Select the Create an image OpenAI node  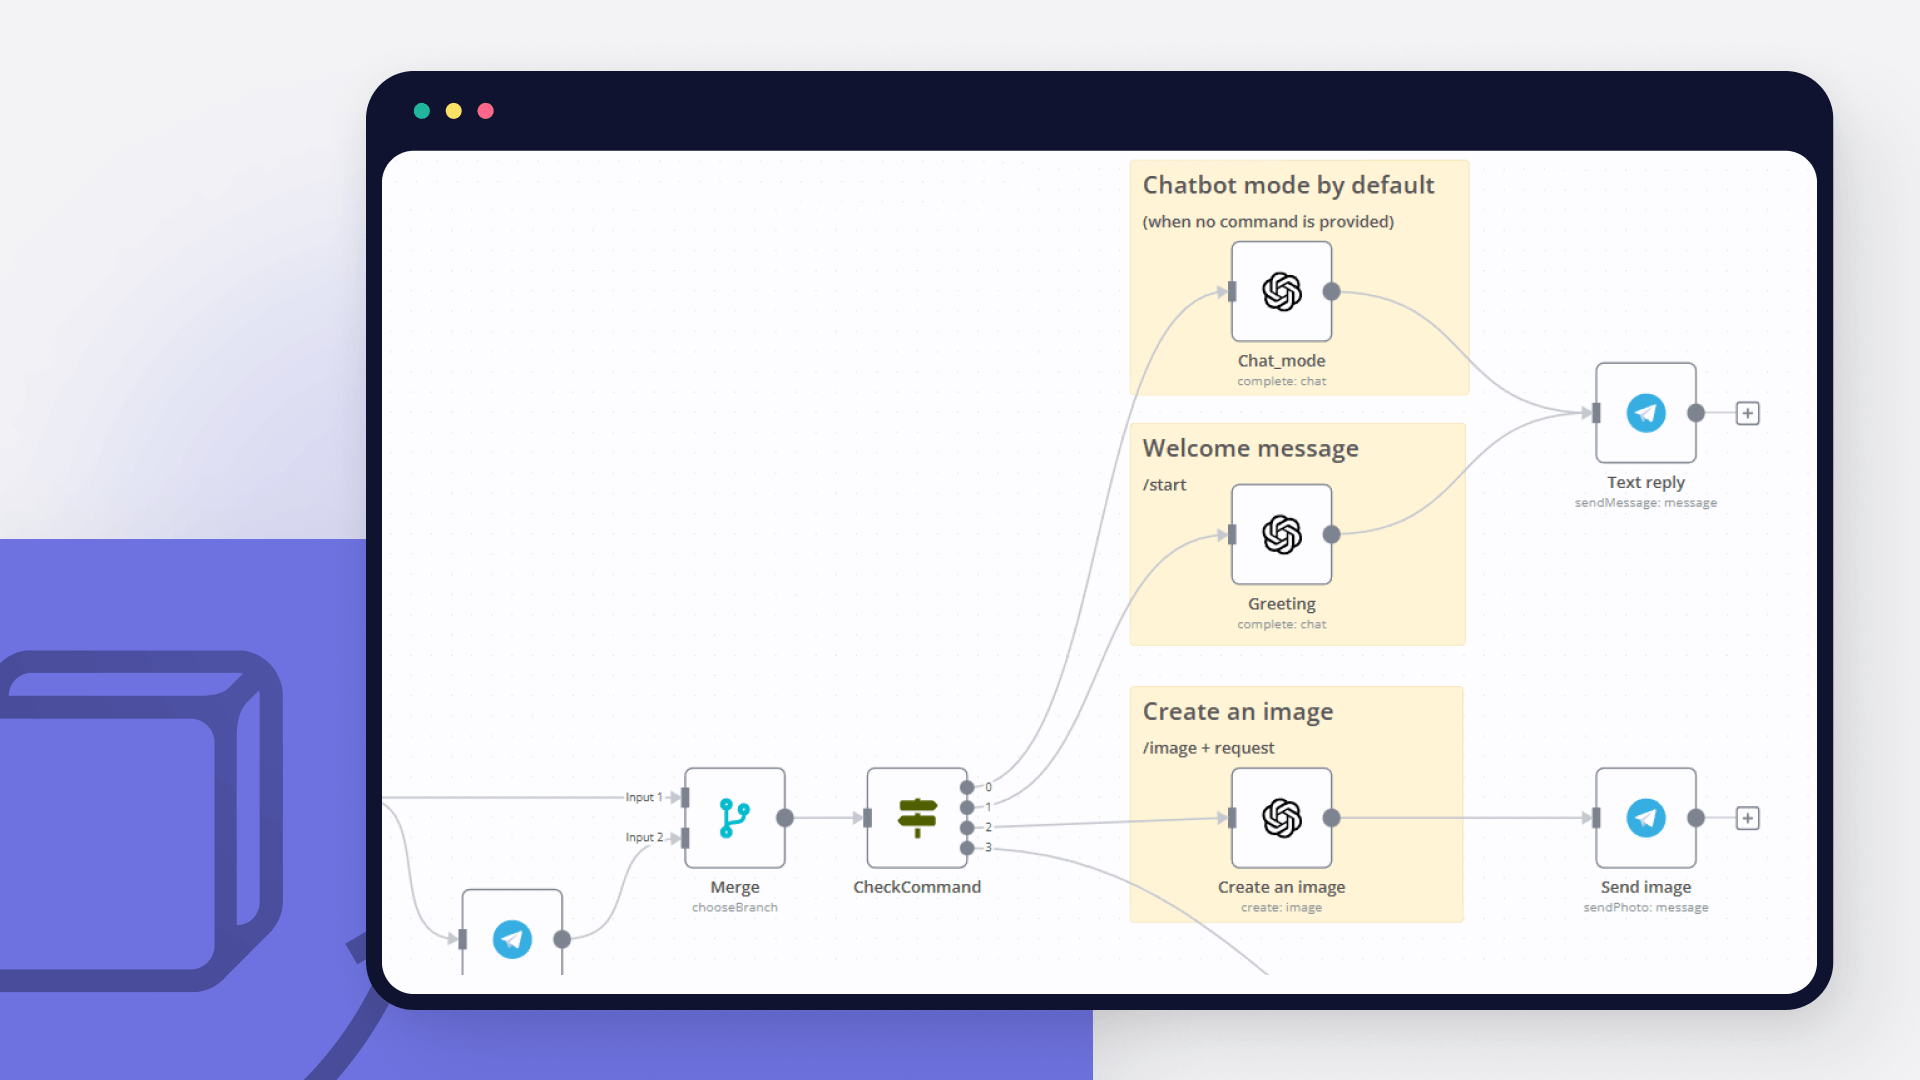(x=1281, y=819)
